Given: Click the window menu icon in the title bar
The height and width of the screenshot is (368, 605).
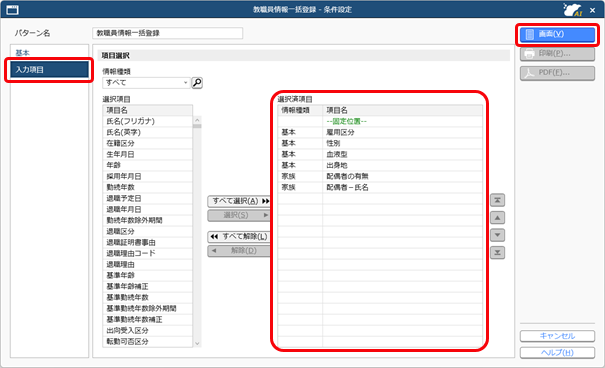Looking at the screenshot, I should point(12,10).
